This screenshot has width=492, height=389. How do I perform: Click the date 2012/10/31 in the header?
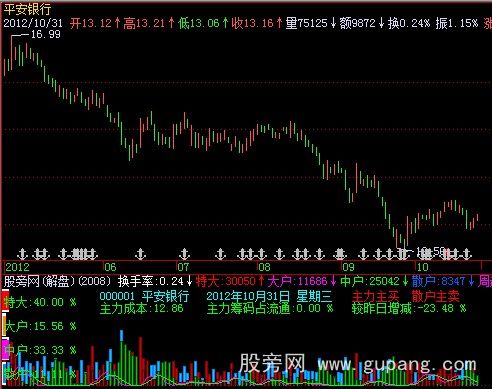point(33,23)
